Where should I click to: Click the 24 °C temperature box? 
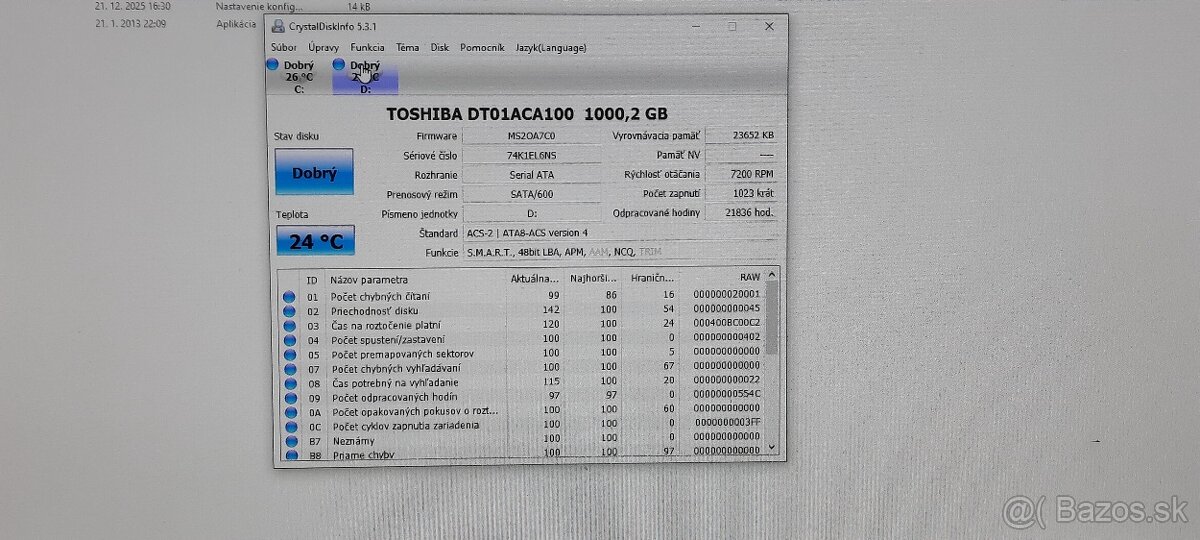(315, 241)
